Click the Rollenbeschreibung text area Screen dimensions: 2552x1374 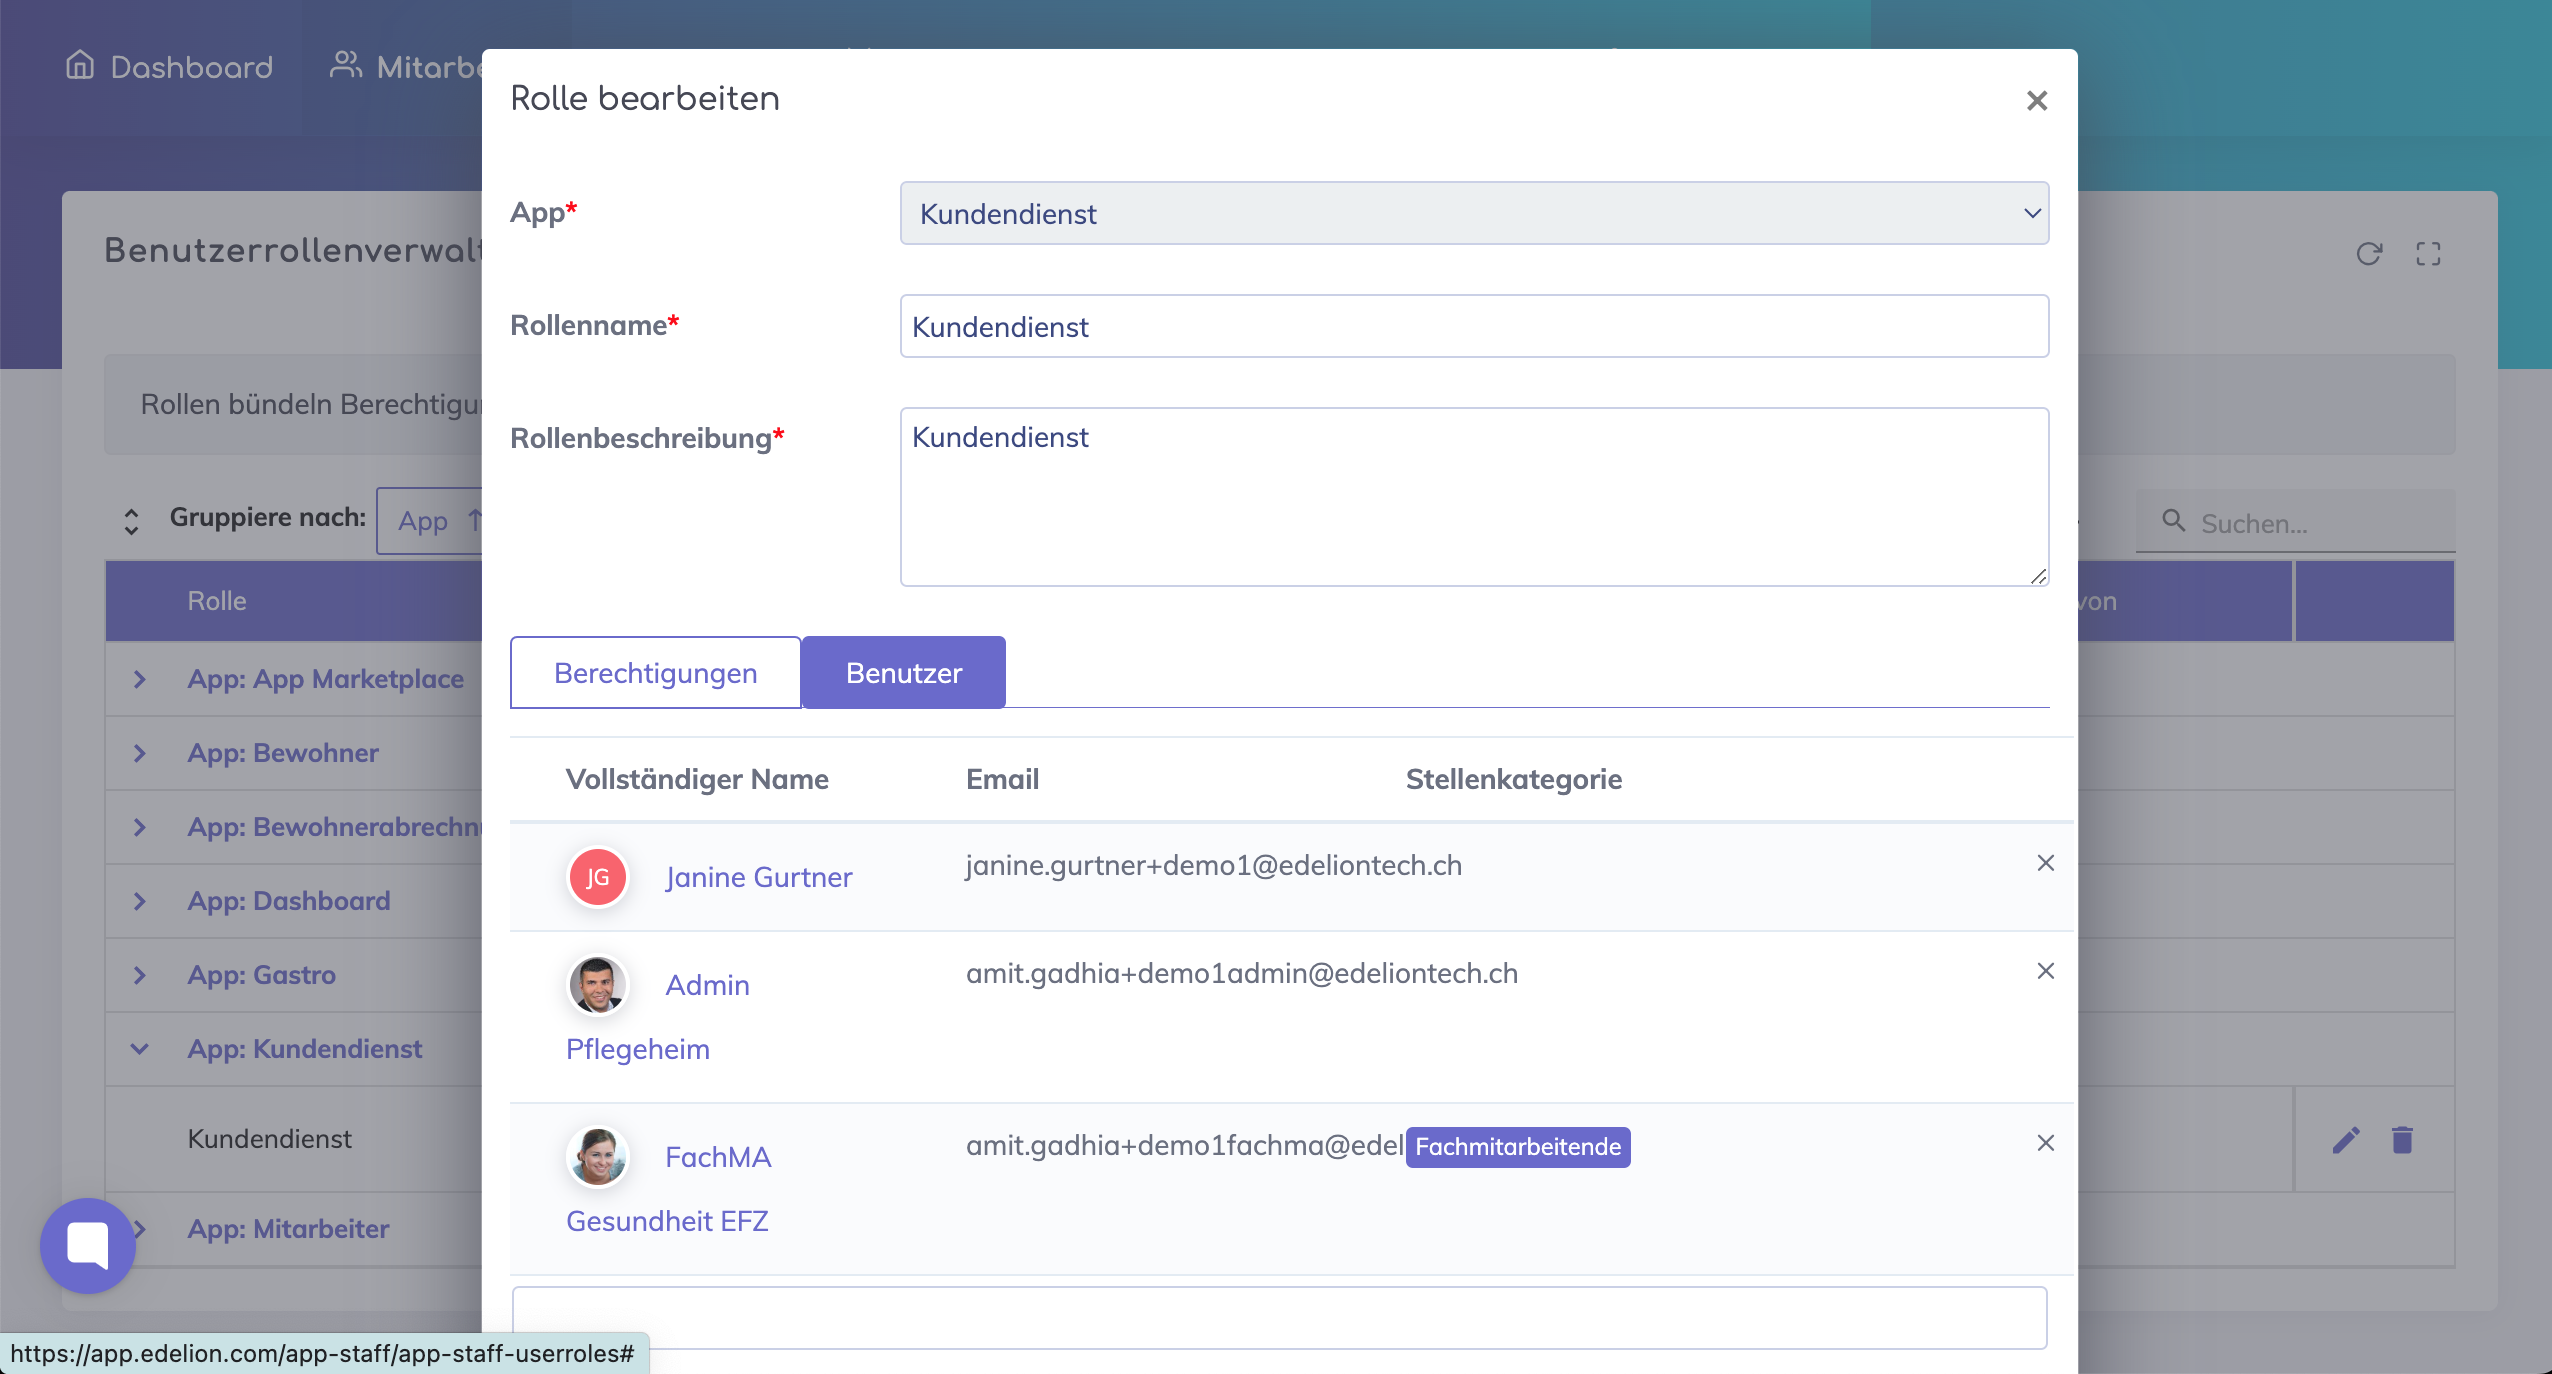1474,496
